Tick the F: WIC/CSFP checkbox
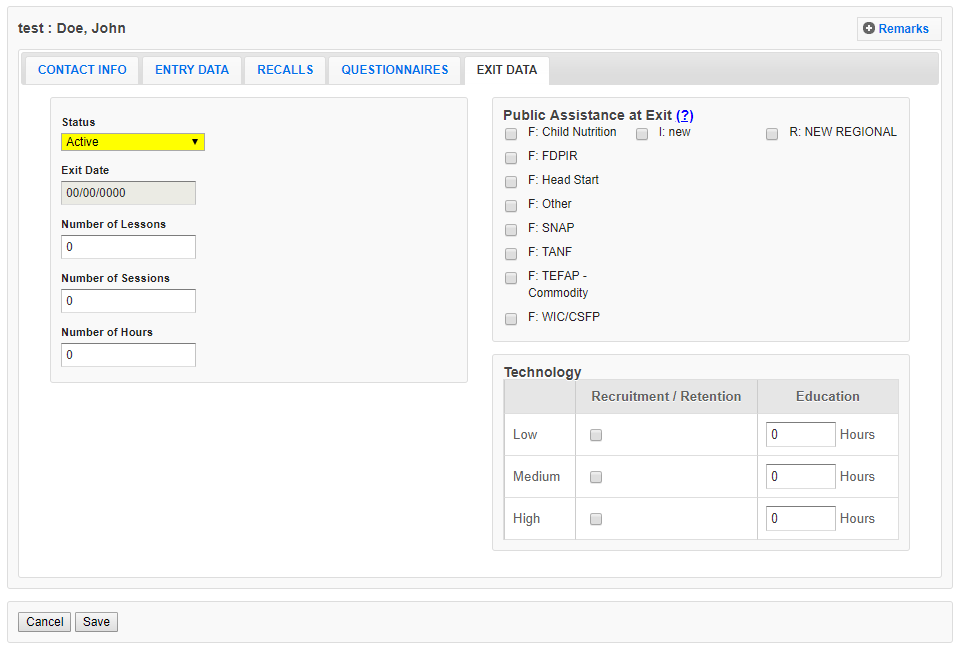 pyautogui.click(x=511, y=319)
